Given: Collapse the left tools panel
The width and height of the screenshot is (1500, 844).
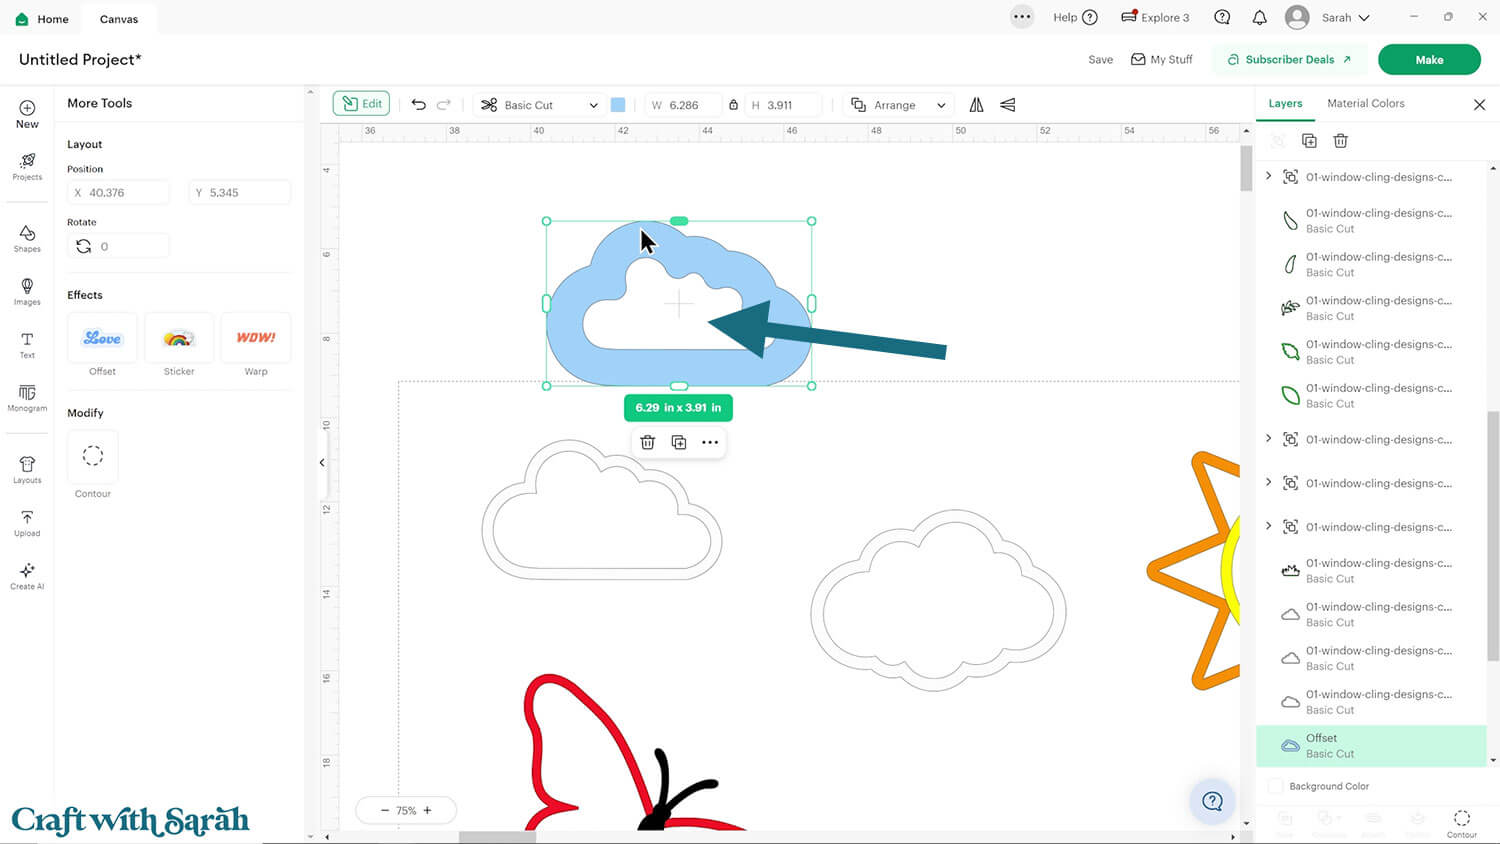Looking at the screenshot, I should (322, 462).
